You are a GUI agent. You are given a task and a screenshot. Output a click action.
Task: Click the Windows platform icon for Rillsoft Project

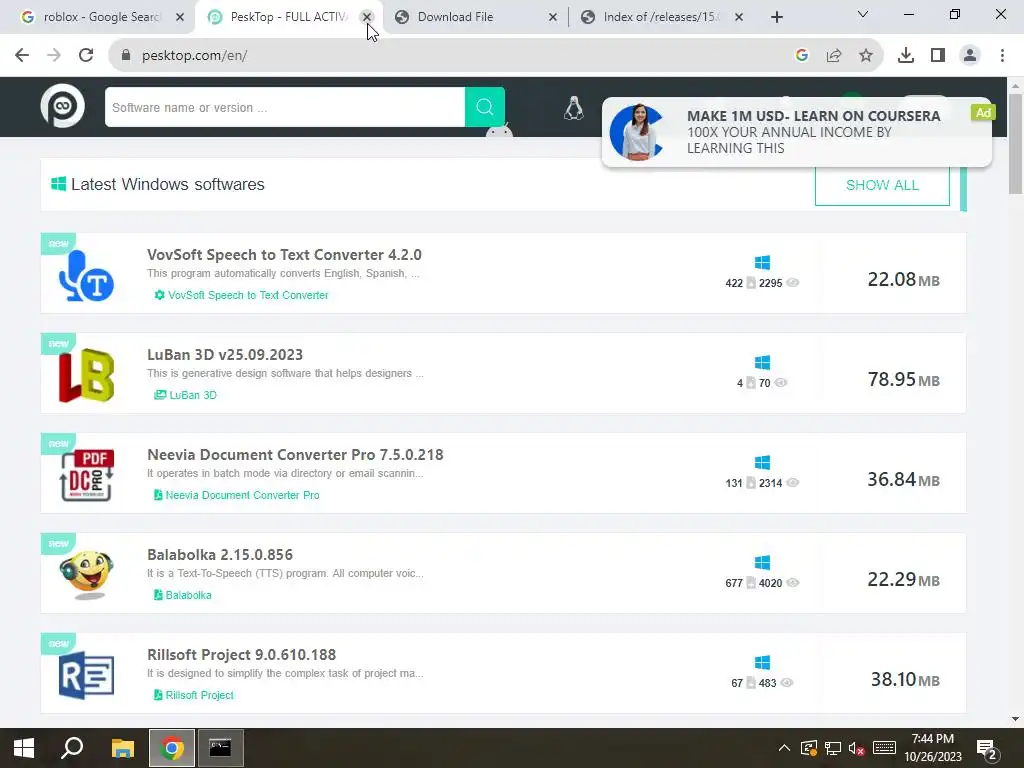coord(762,662)
